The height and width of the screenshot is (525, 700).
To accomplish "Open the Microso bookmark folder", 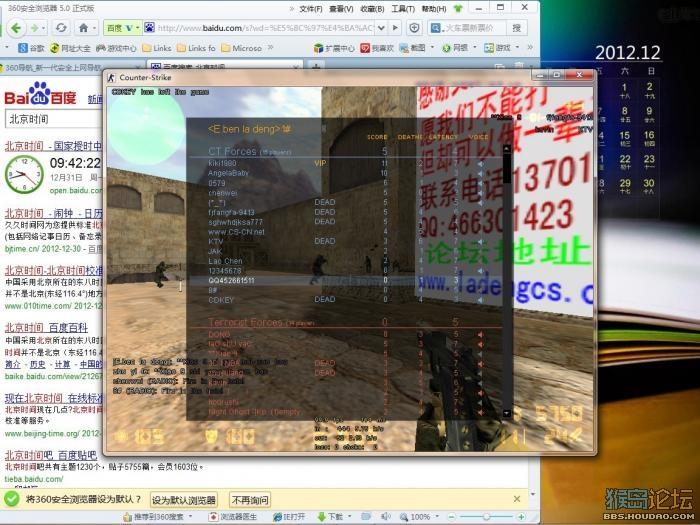I will click(241, 48).
